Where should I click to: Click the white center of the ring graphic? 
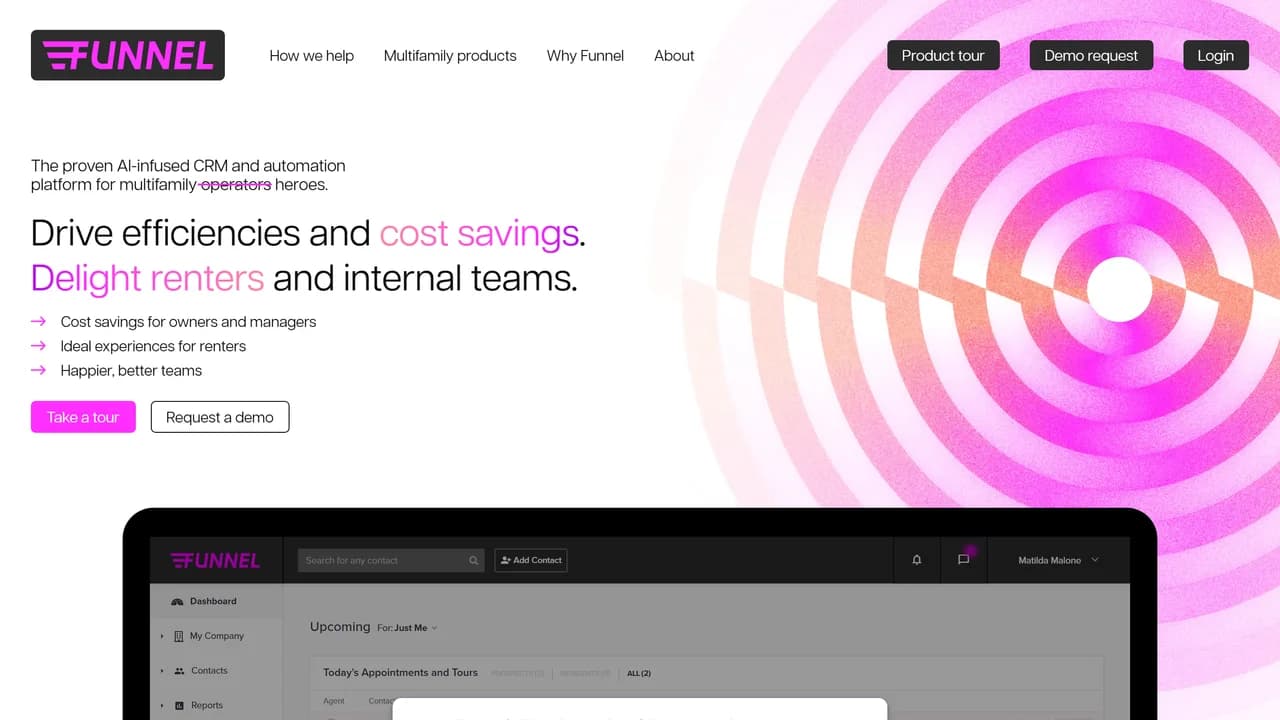(x=1119, y=289)
